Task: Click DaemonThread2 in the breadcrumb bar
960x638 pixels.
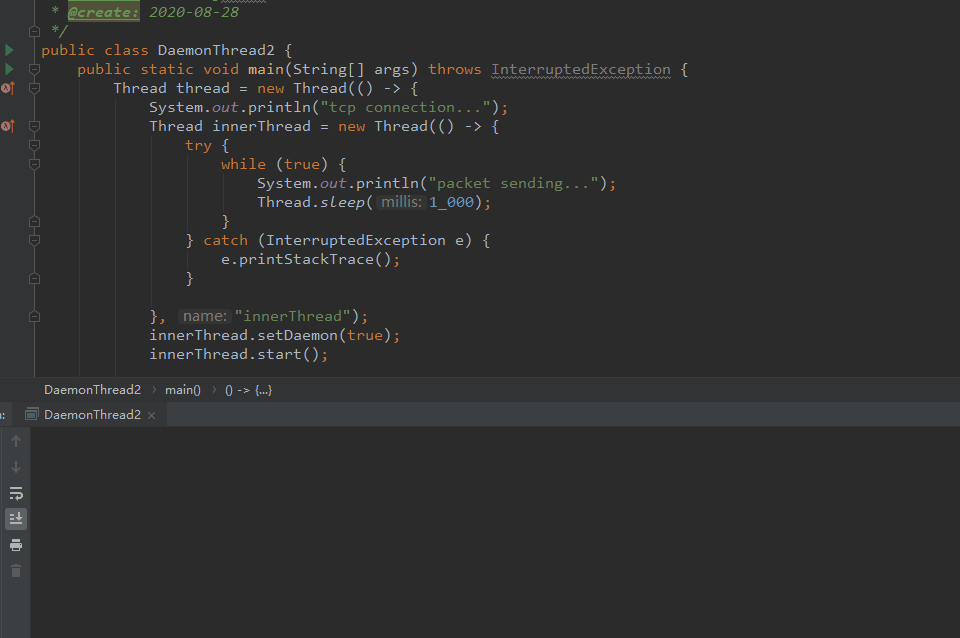Action: pyautogui.click(x=92, y=389)
